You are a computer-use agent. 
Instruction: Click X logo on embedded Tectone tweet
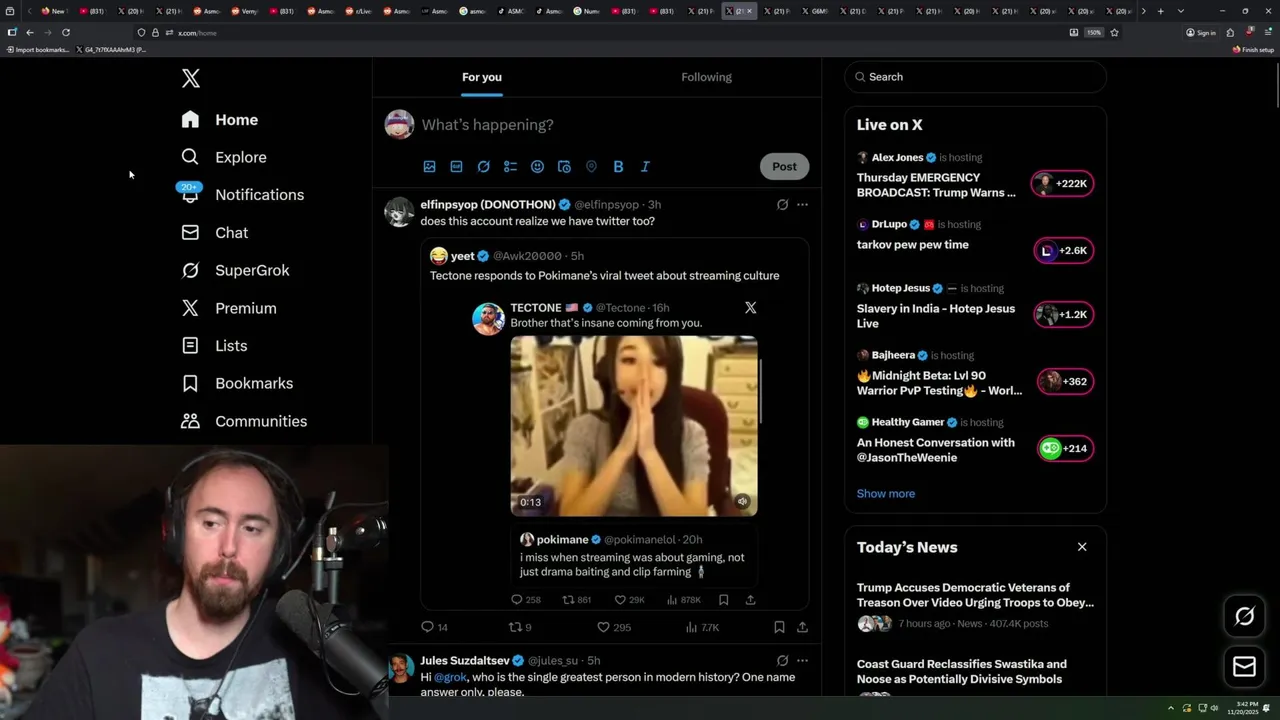pyautogui.click(x=751, y=308)
